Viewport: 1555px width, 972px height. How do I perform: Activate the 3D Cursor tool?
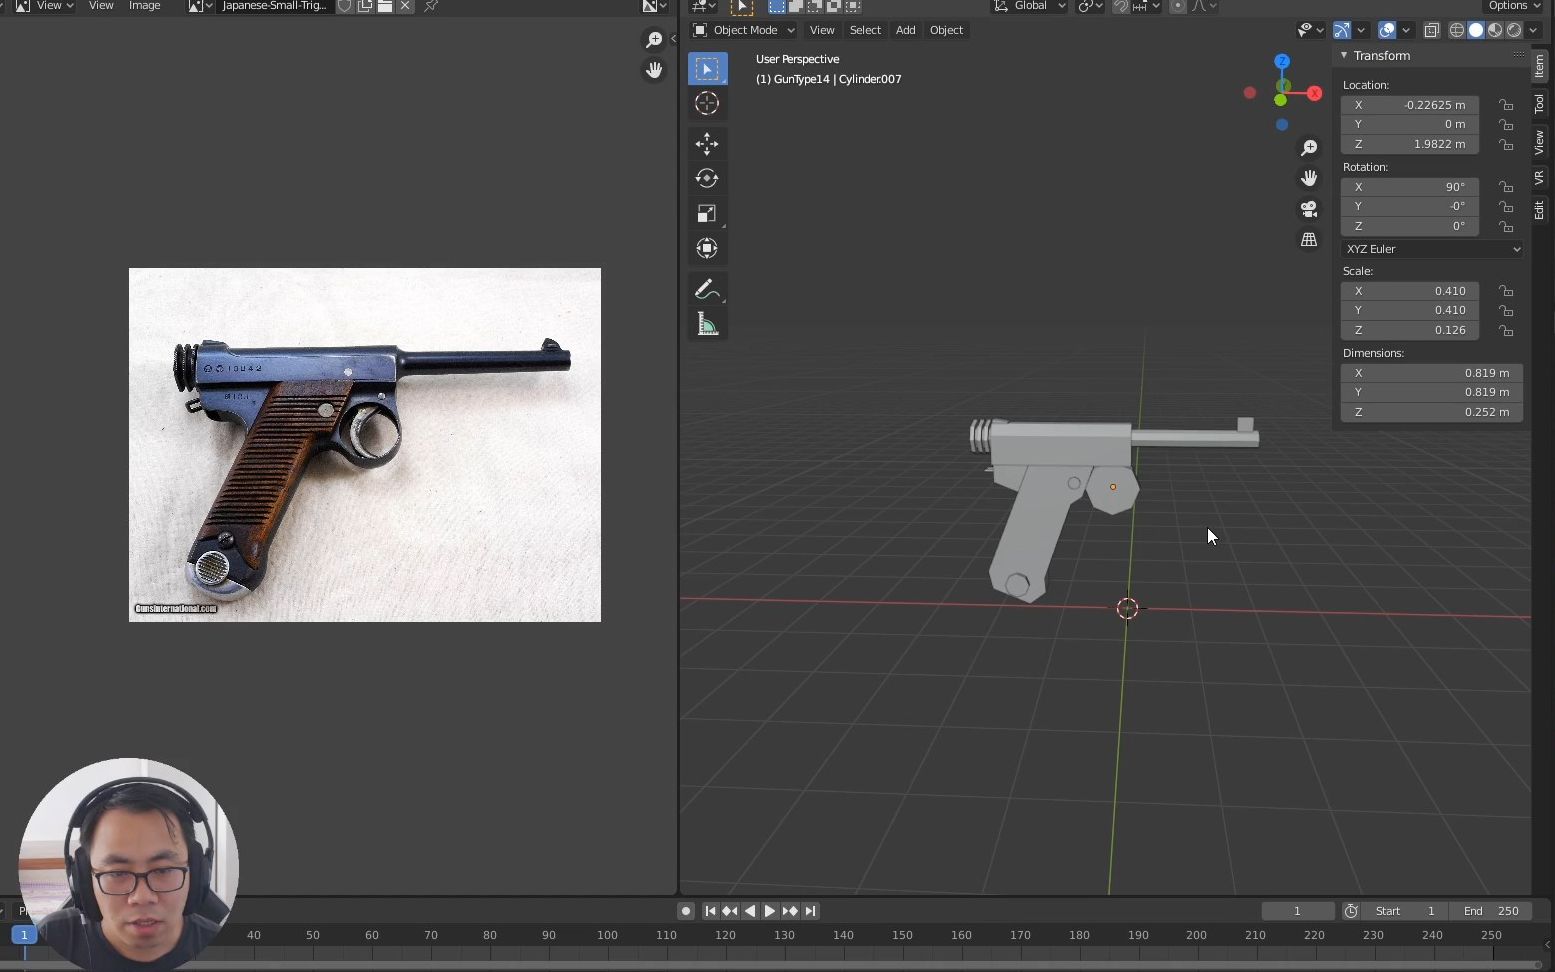(x=707, y=103)
